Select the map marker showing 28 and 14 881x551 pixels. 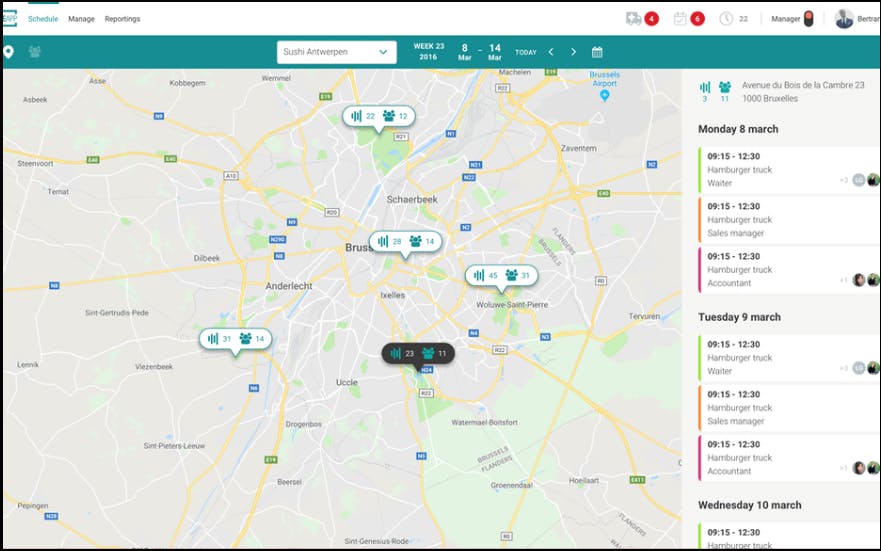coord(406,242)
